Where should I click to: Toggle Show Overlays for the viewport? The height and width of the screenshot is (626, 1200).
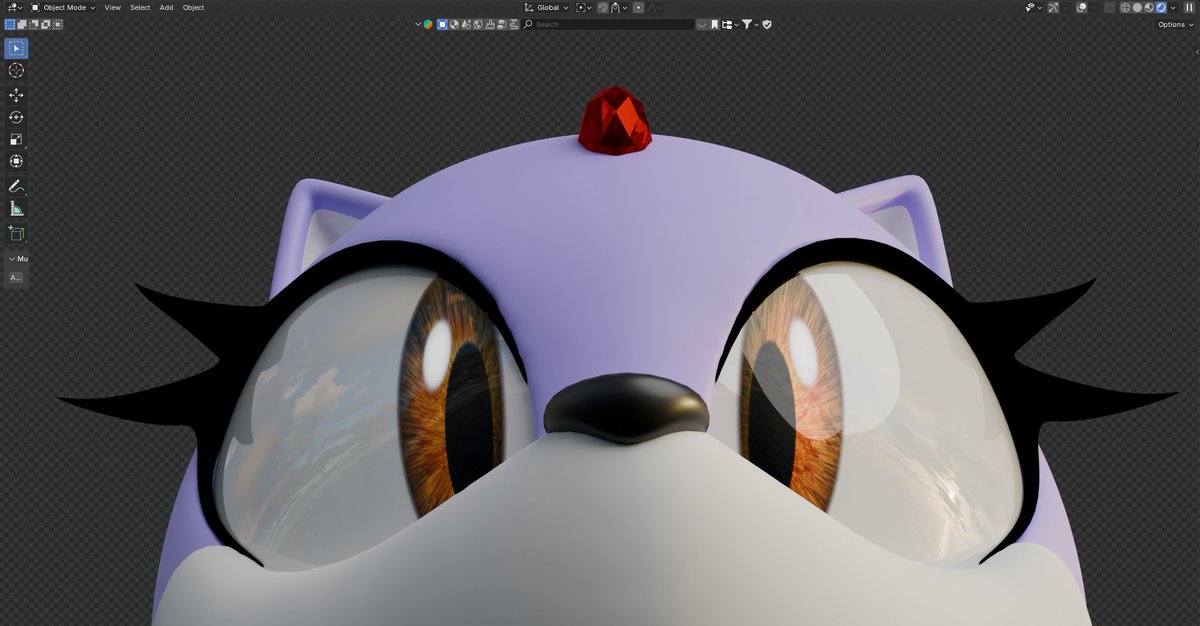click(x=1081, y=7)
